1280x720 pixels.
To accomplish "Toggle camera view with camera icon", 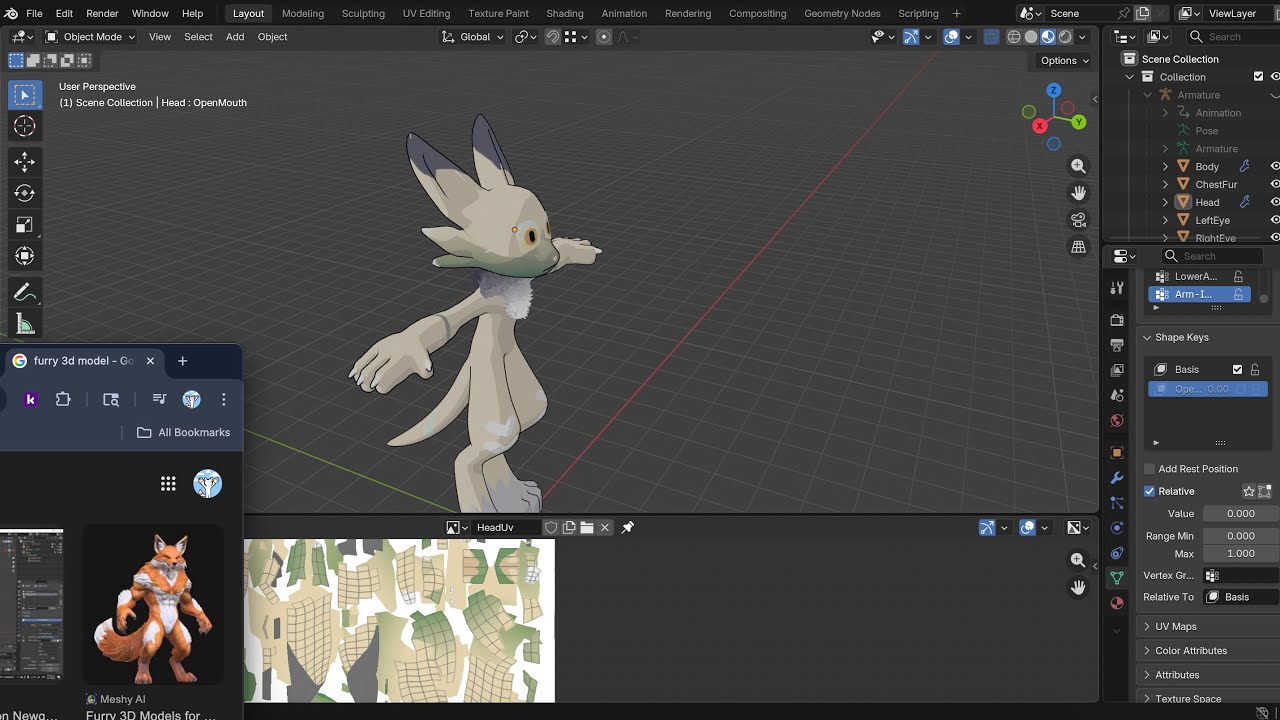I will pos(1078,220).
